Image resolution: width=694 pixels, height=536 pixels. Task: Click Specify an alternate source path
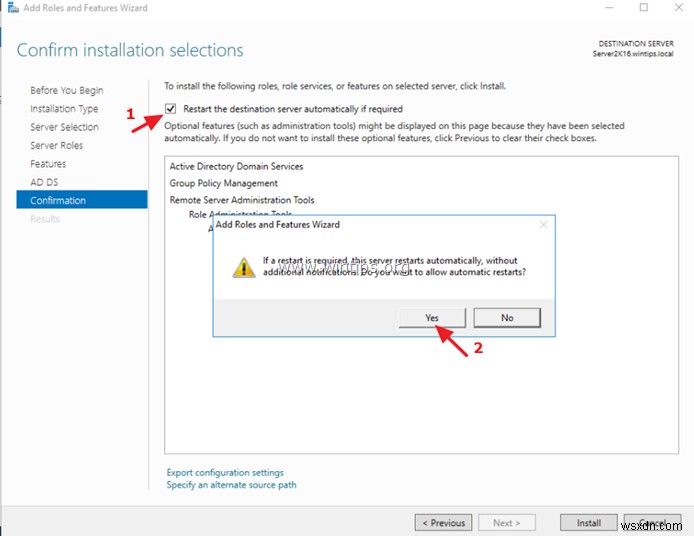(x=231, y=485)
